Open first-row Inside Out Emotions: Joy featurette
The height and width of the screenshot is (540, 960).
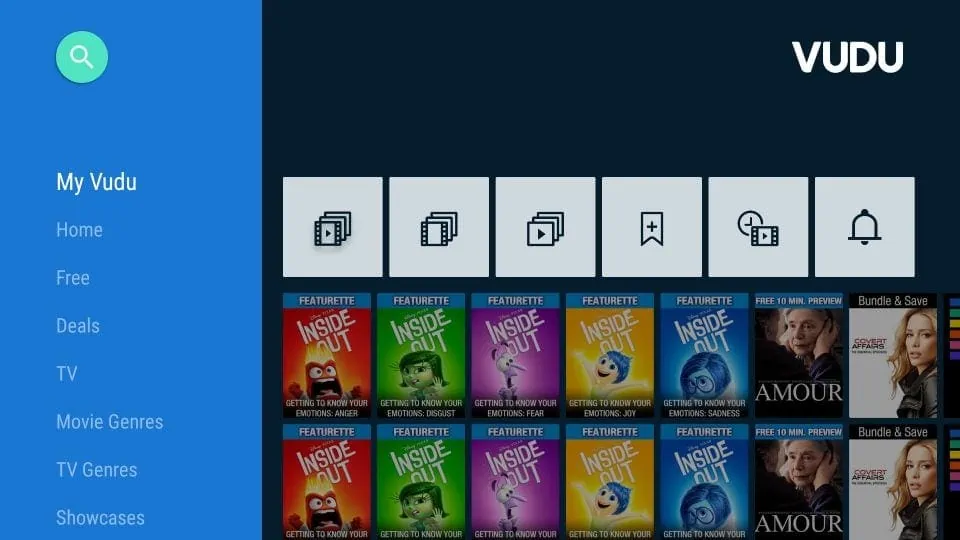coord(610,356)
